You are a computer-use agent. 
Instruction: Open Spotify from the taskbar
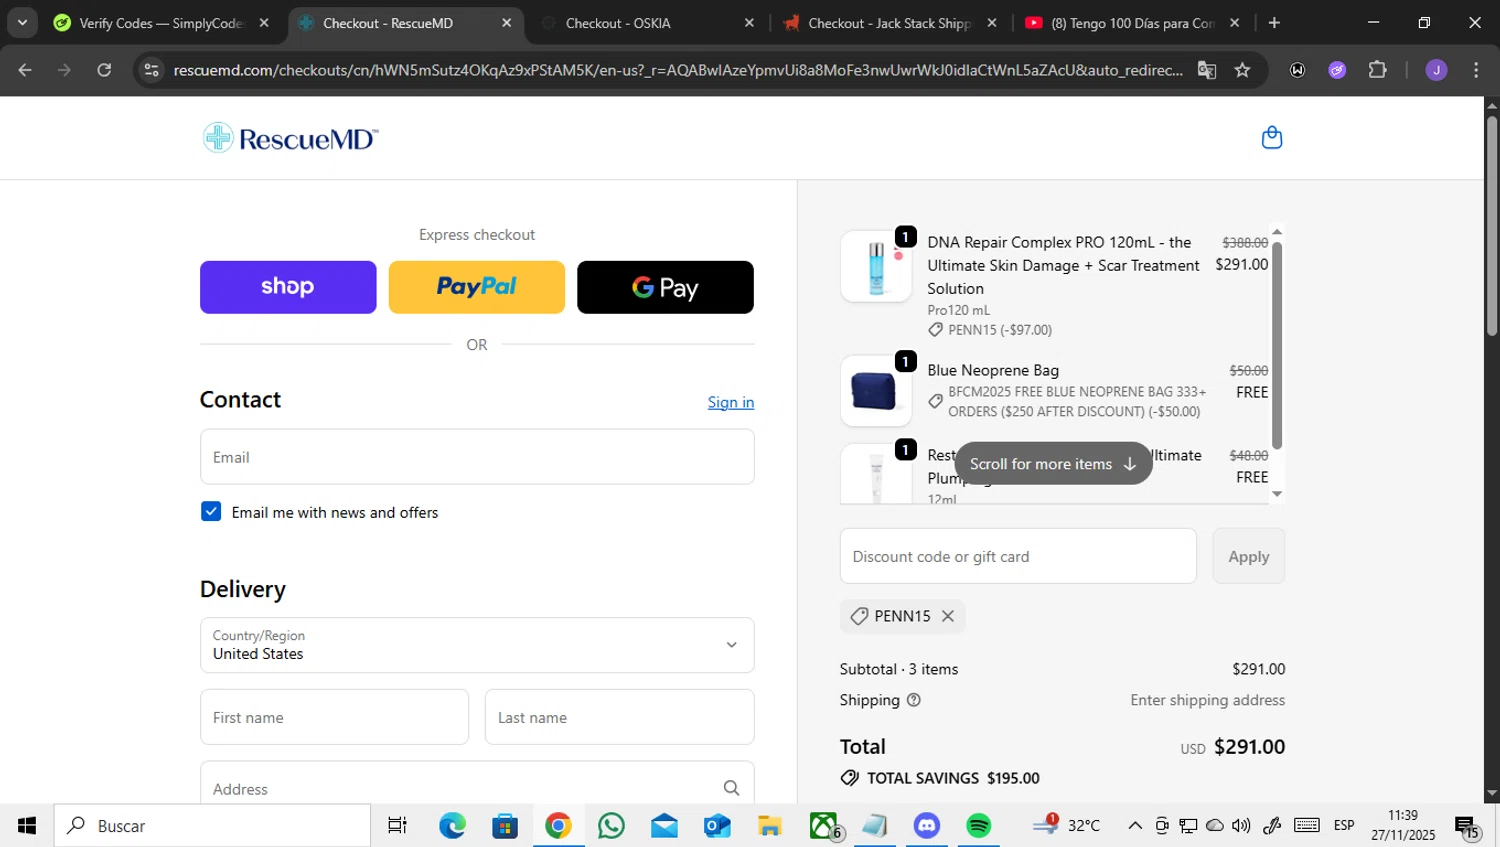tap(978, 825)
